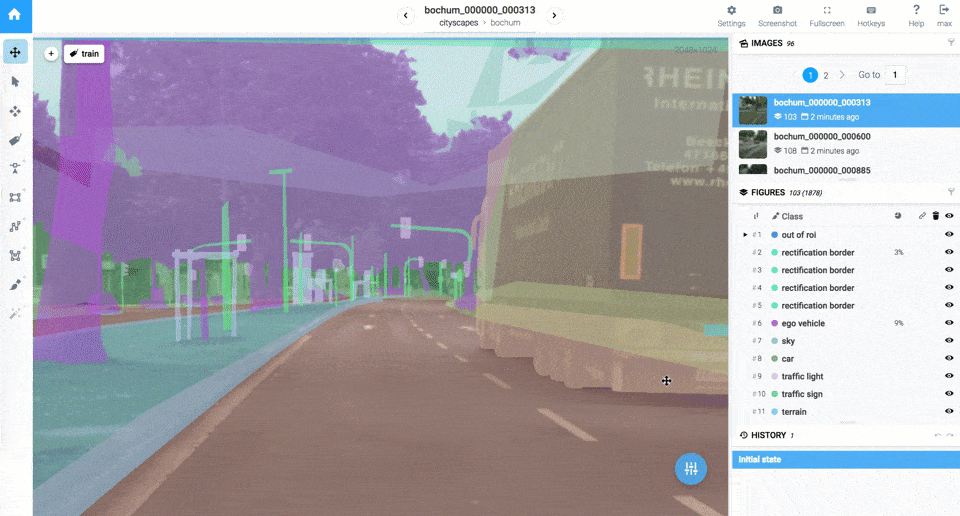Go to the home dashboard icon

click(x=15, y=15)
